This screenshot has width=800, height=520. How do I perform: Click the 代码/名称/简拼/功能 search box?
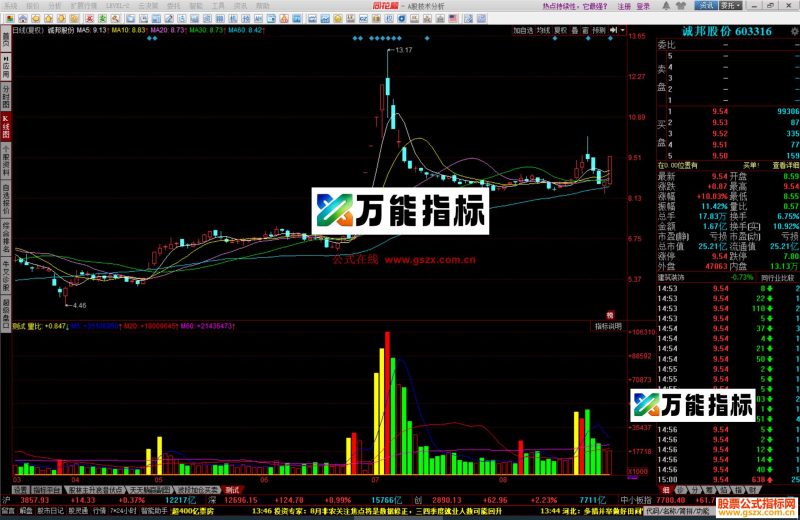tap(679, 511)
